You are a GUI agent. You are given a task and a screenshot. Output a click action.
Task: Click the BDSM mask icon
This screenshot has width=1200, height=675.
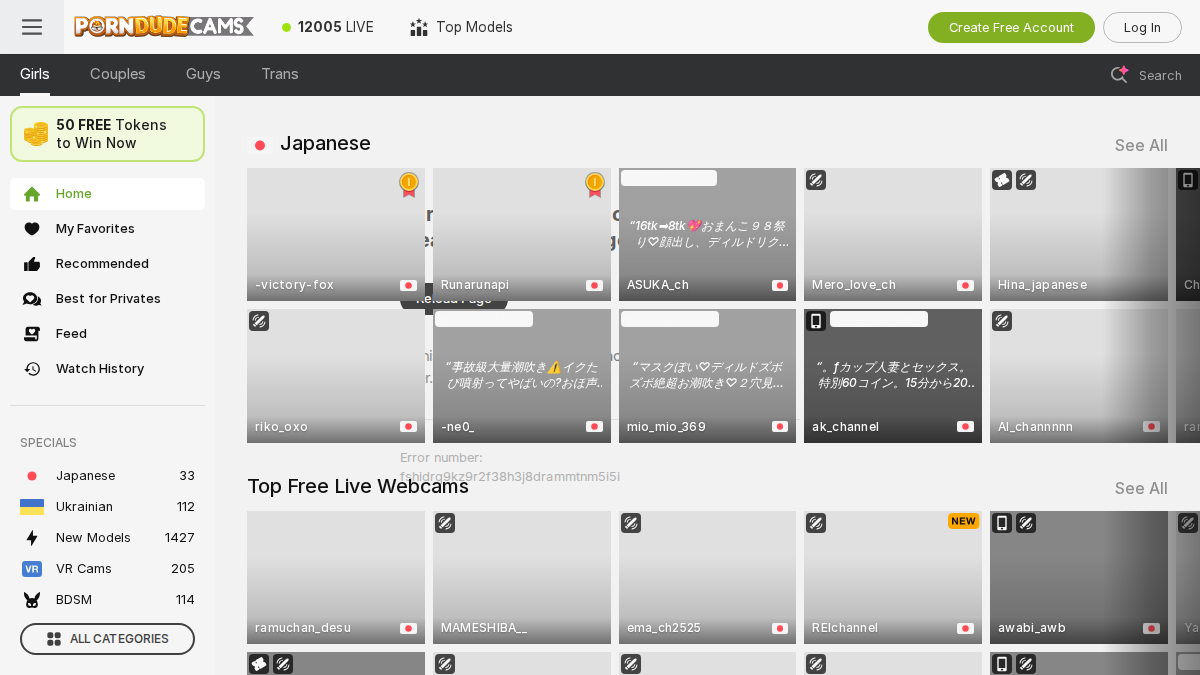[32, 600]
